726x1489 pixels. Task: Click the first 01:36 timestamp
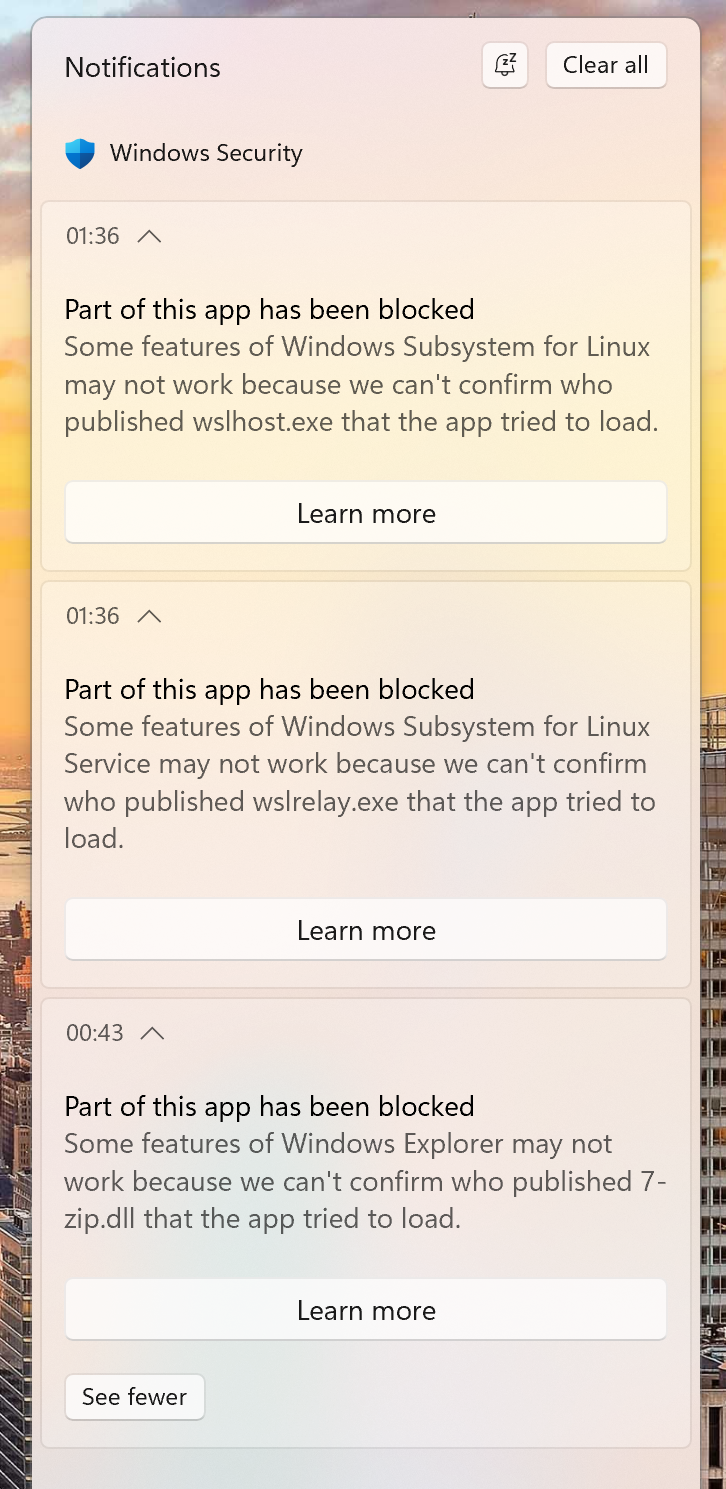(x=92, y=235)
